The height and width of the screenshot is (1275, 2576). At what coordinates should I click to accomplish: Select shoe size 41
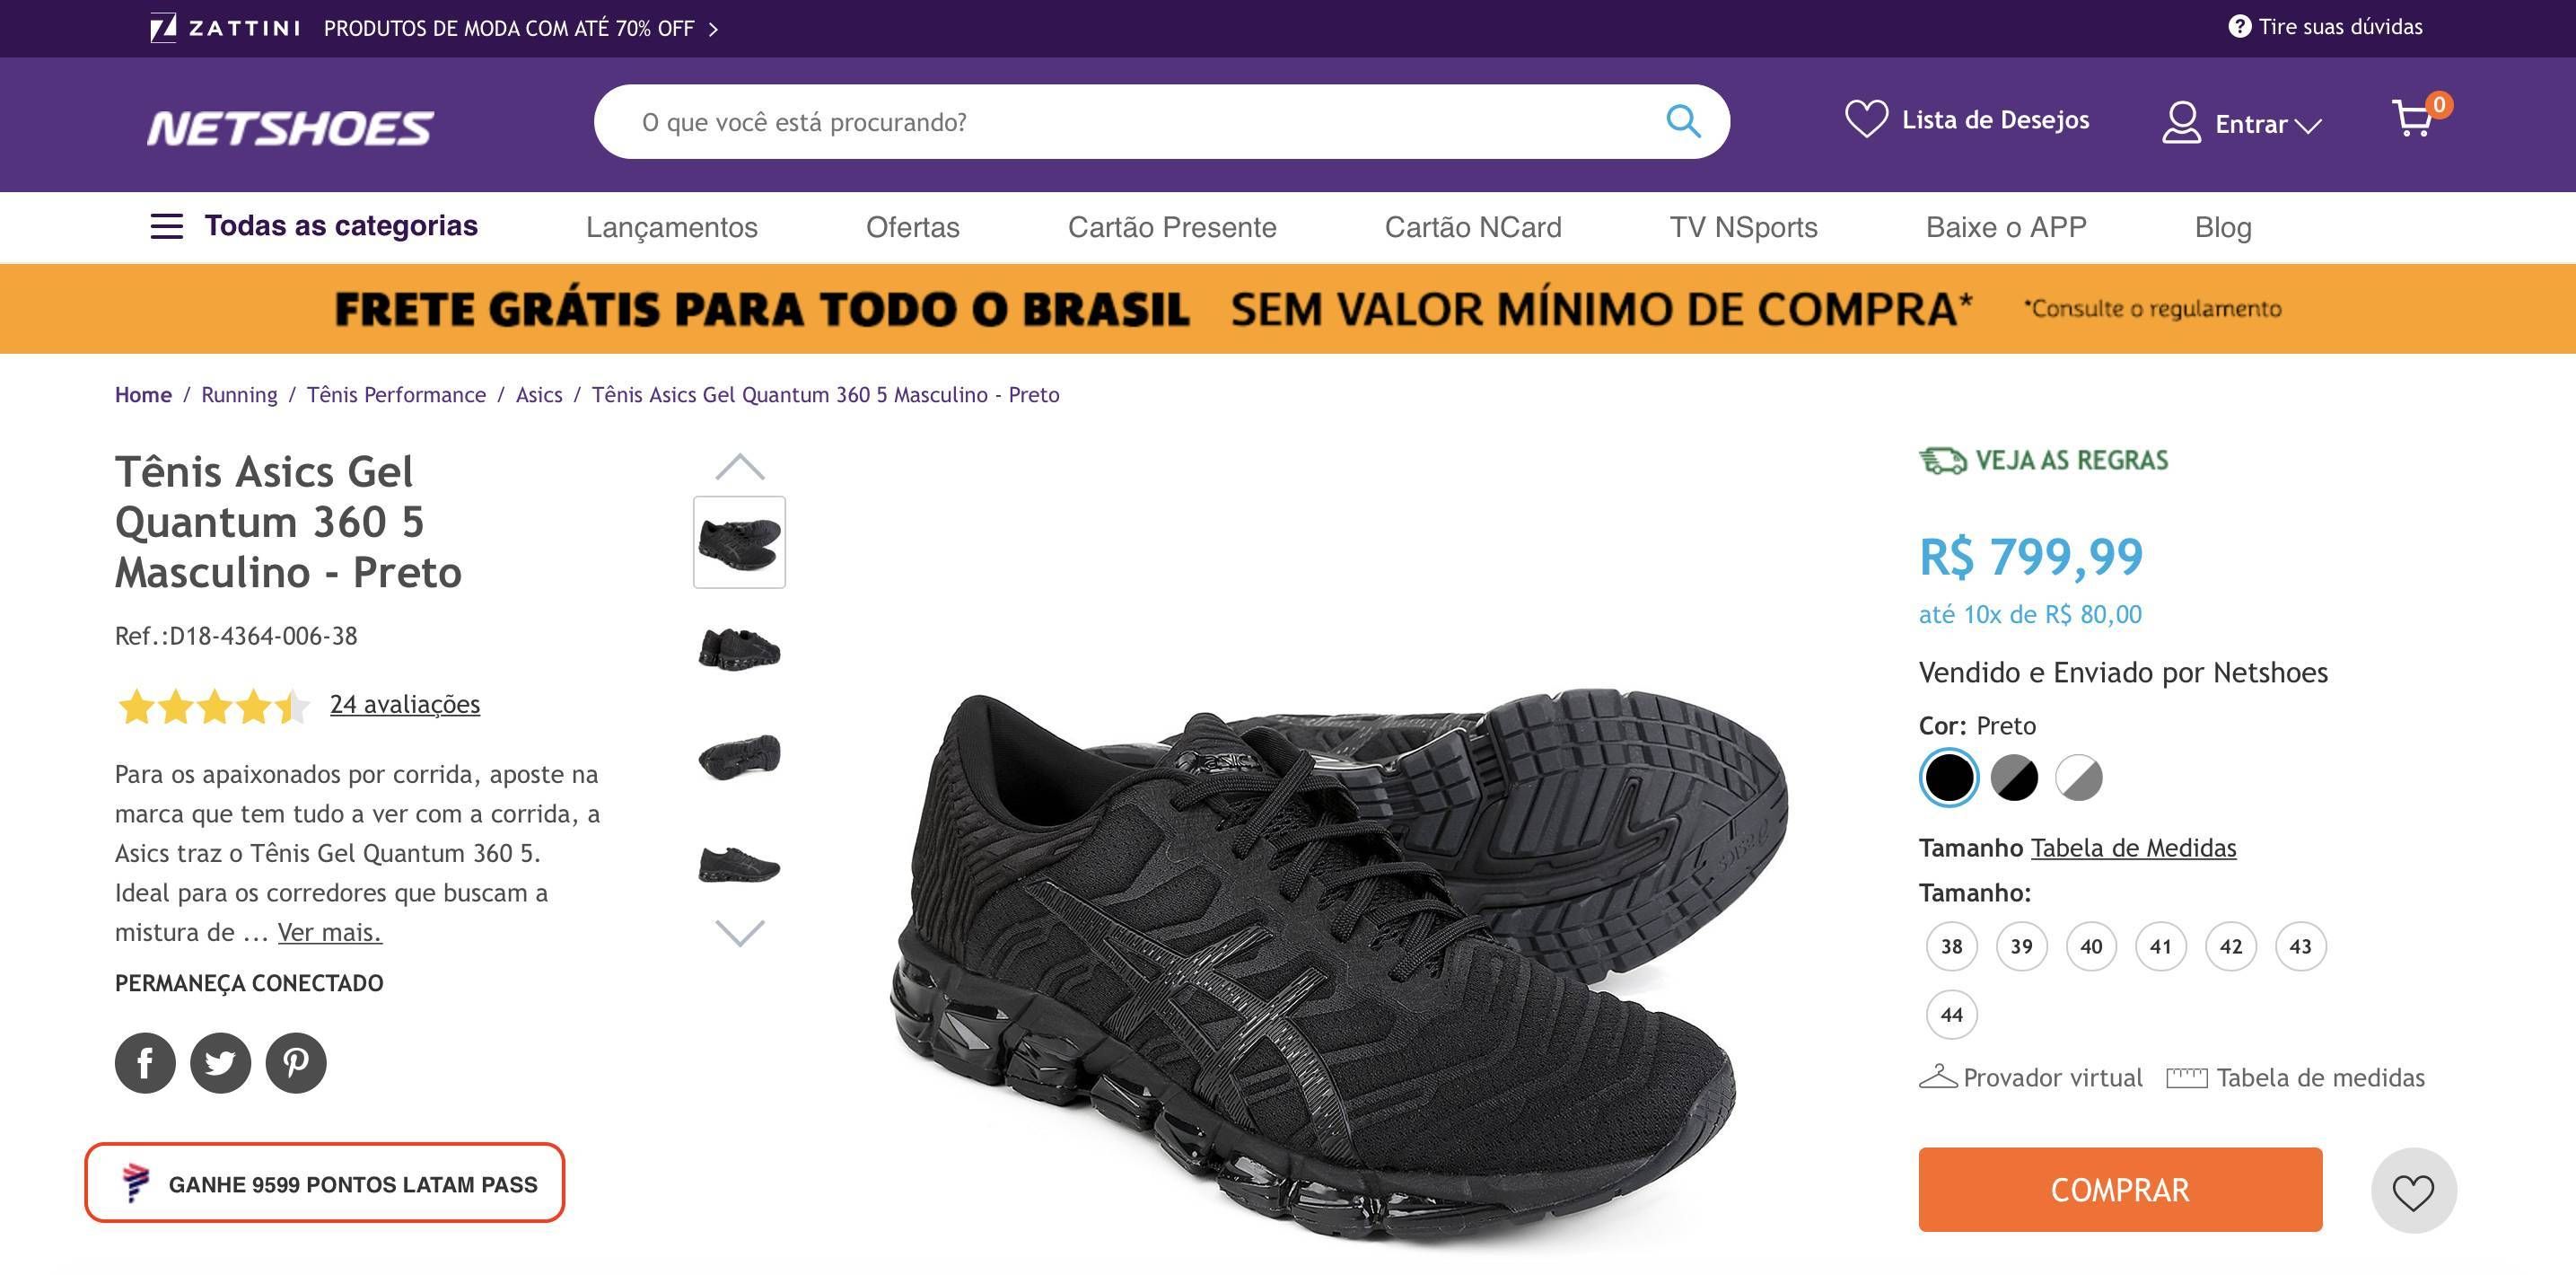[x=2160, y=946]
